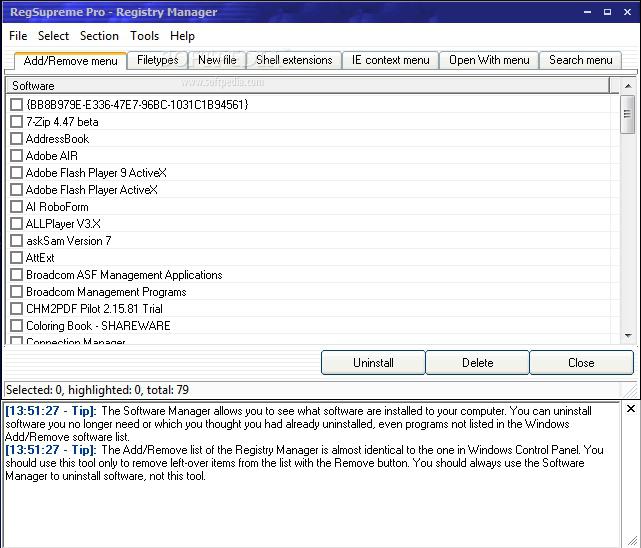
Task: Mark the AI RoboForm checkbox
Action: [16, 207]
